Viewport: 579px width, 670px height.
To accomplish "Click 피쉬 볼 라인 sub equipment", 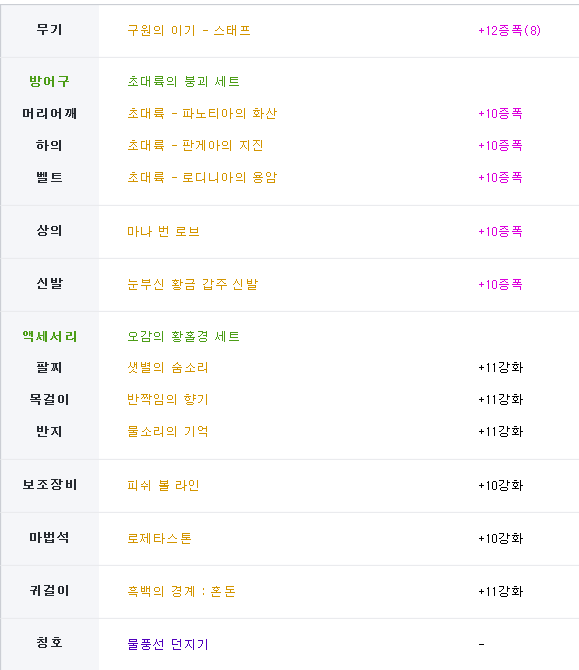I will pos(163,486).
